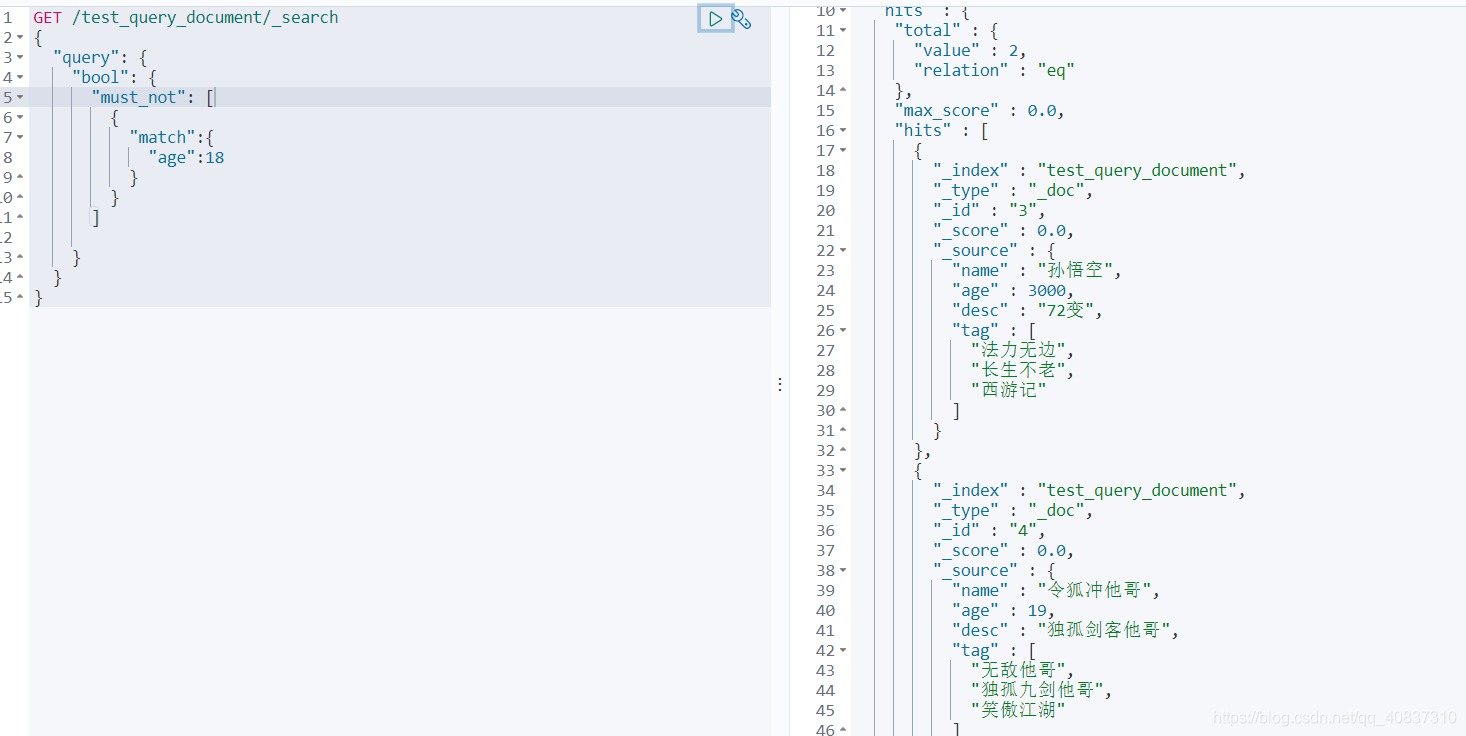Click the "_id" : "4" line in output

coord(989,530)
